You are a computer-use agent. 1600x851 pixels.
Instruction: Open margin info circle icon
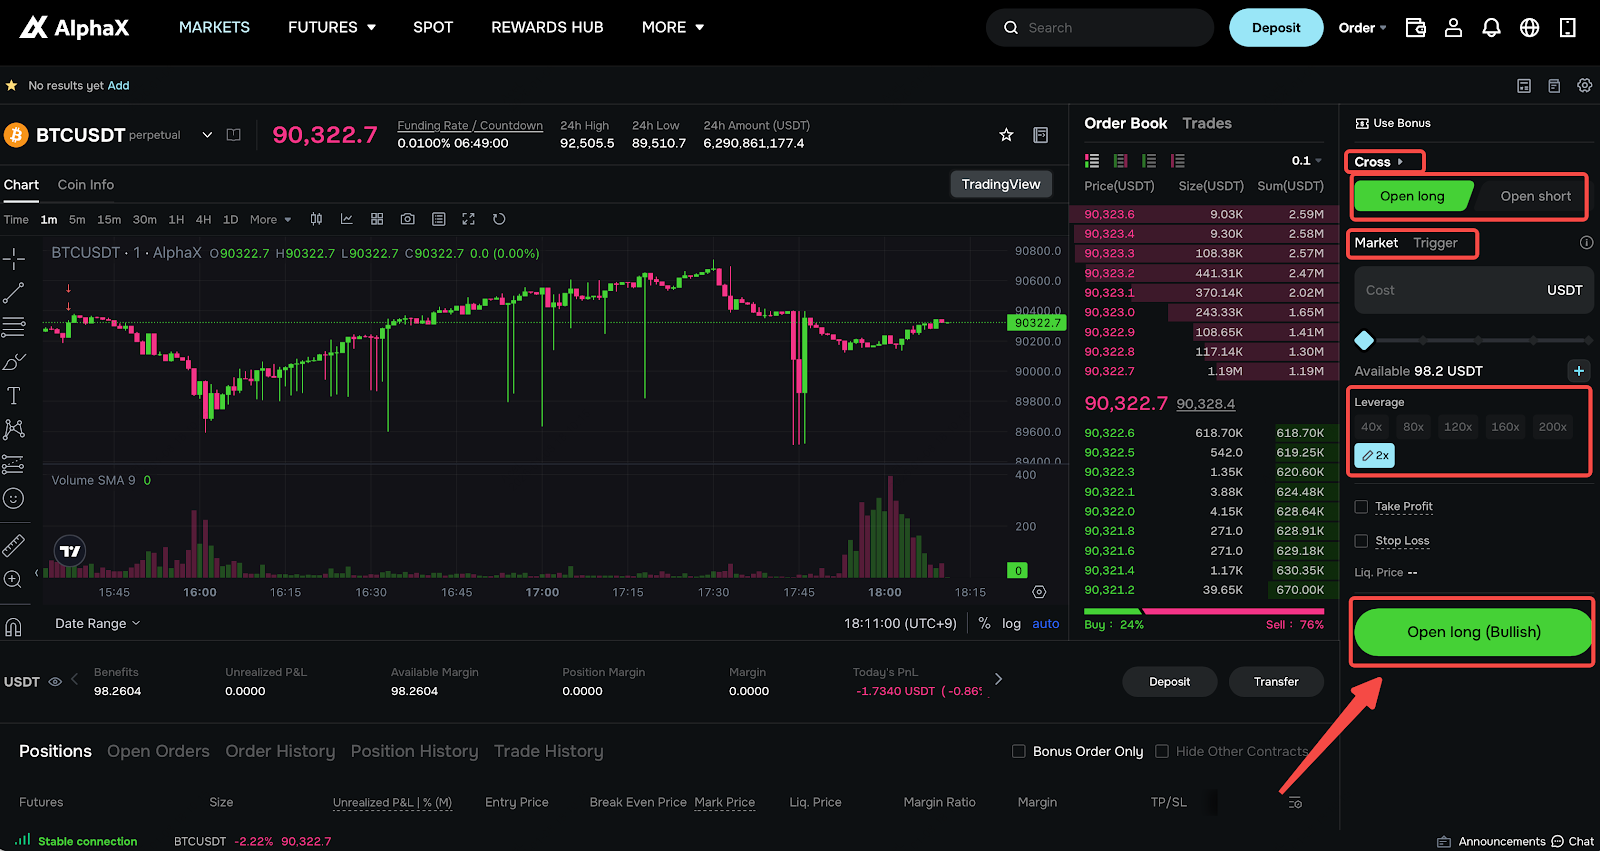(1586, 243)
